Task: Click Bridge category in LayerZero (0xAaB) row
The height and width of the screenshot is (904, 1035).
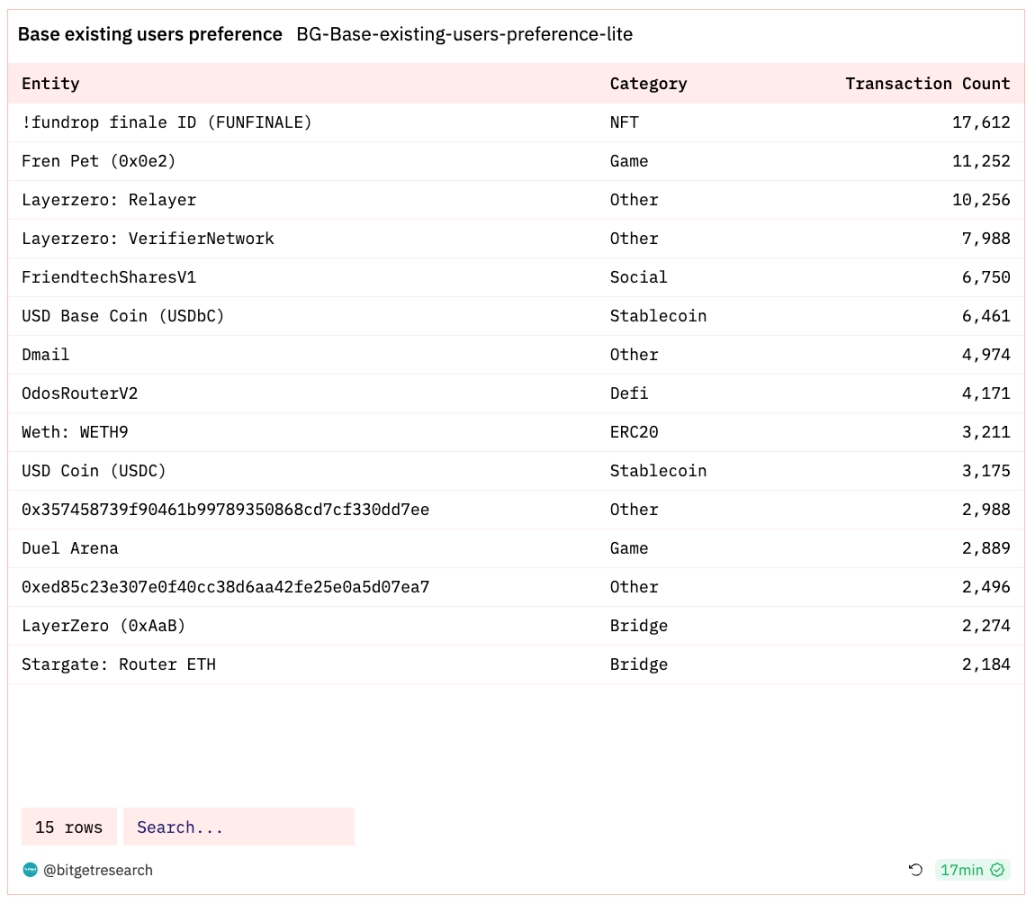Action: 638,626
